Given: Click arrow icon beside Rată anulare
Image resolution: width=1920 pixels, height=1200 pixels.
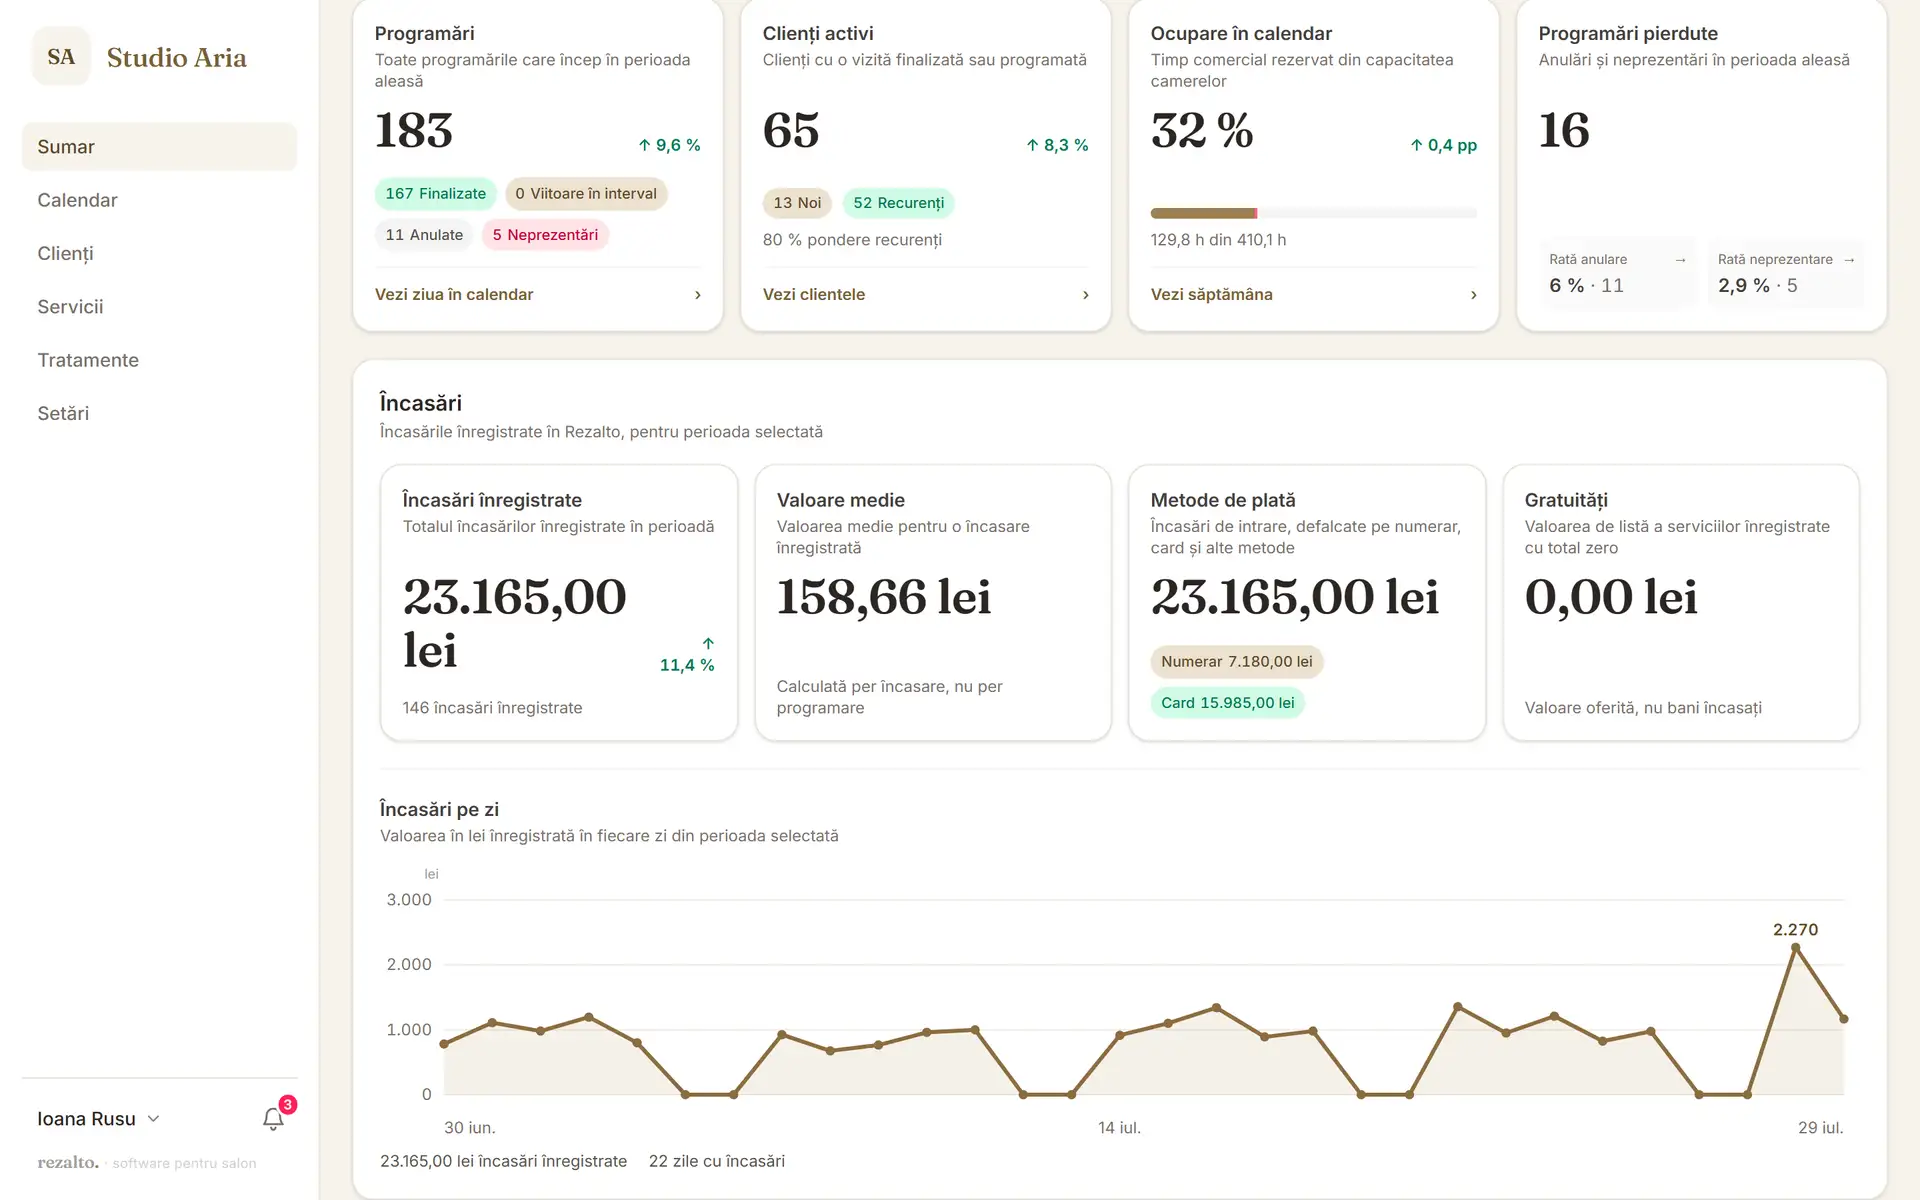Looking at the screenshot, I should pos(1680,260).
